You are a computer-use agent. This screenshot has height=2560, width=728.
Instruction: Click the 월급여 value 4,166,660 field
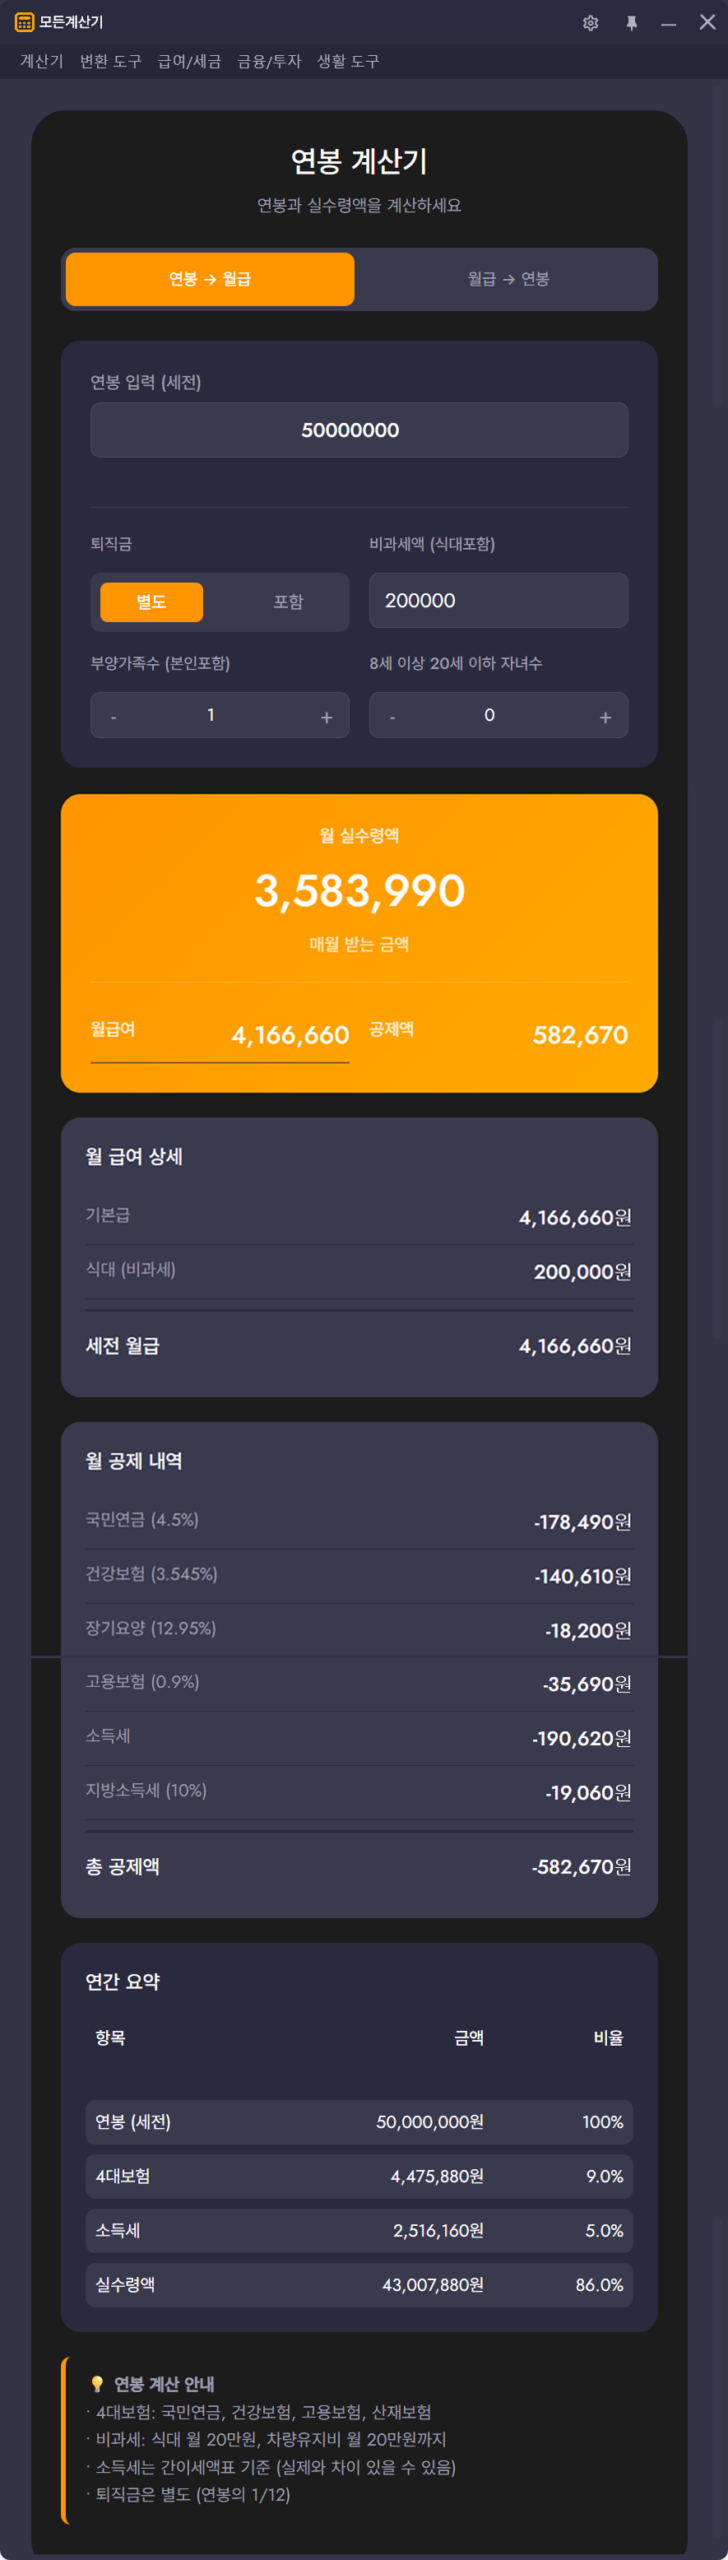pos(290,1035)
